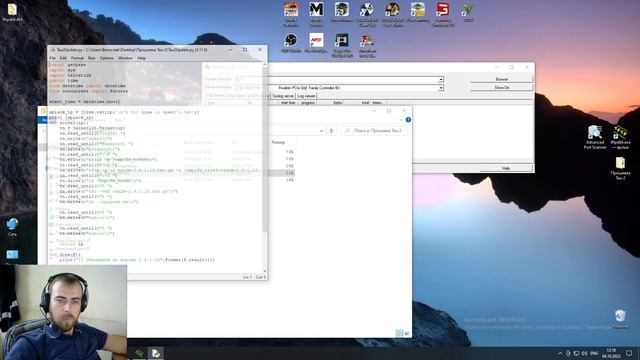This screenshot has height=360, width=640.
Task: Open the Прошивка Tau-2 desktop folder
Action: [620, 168]
